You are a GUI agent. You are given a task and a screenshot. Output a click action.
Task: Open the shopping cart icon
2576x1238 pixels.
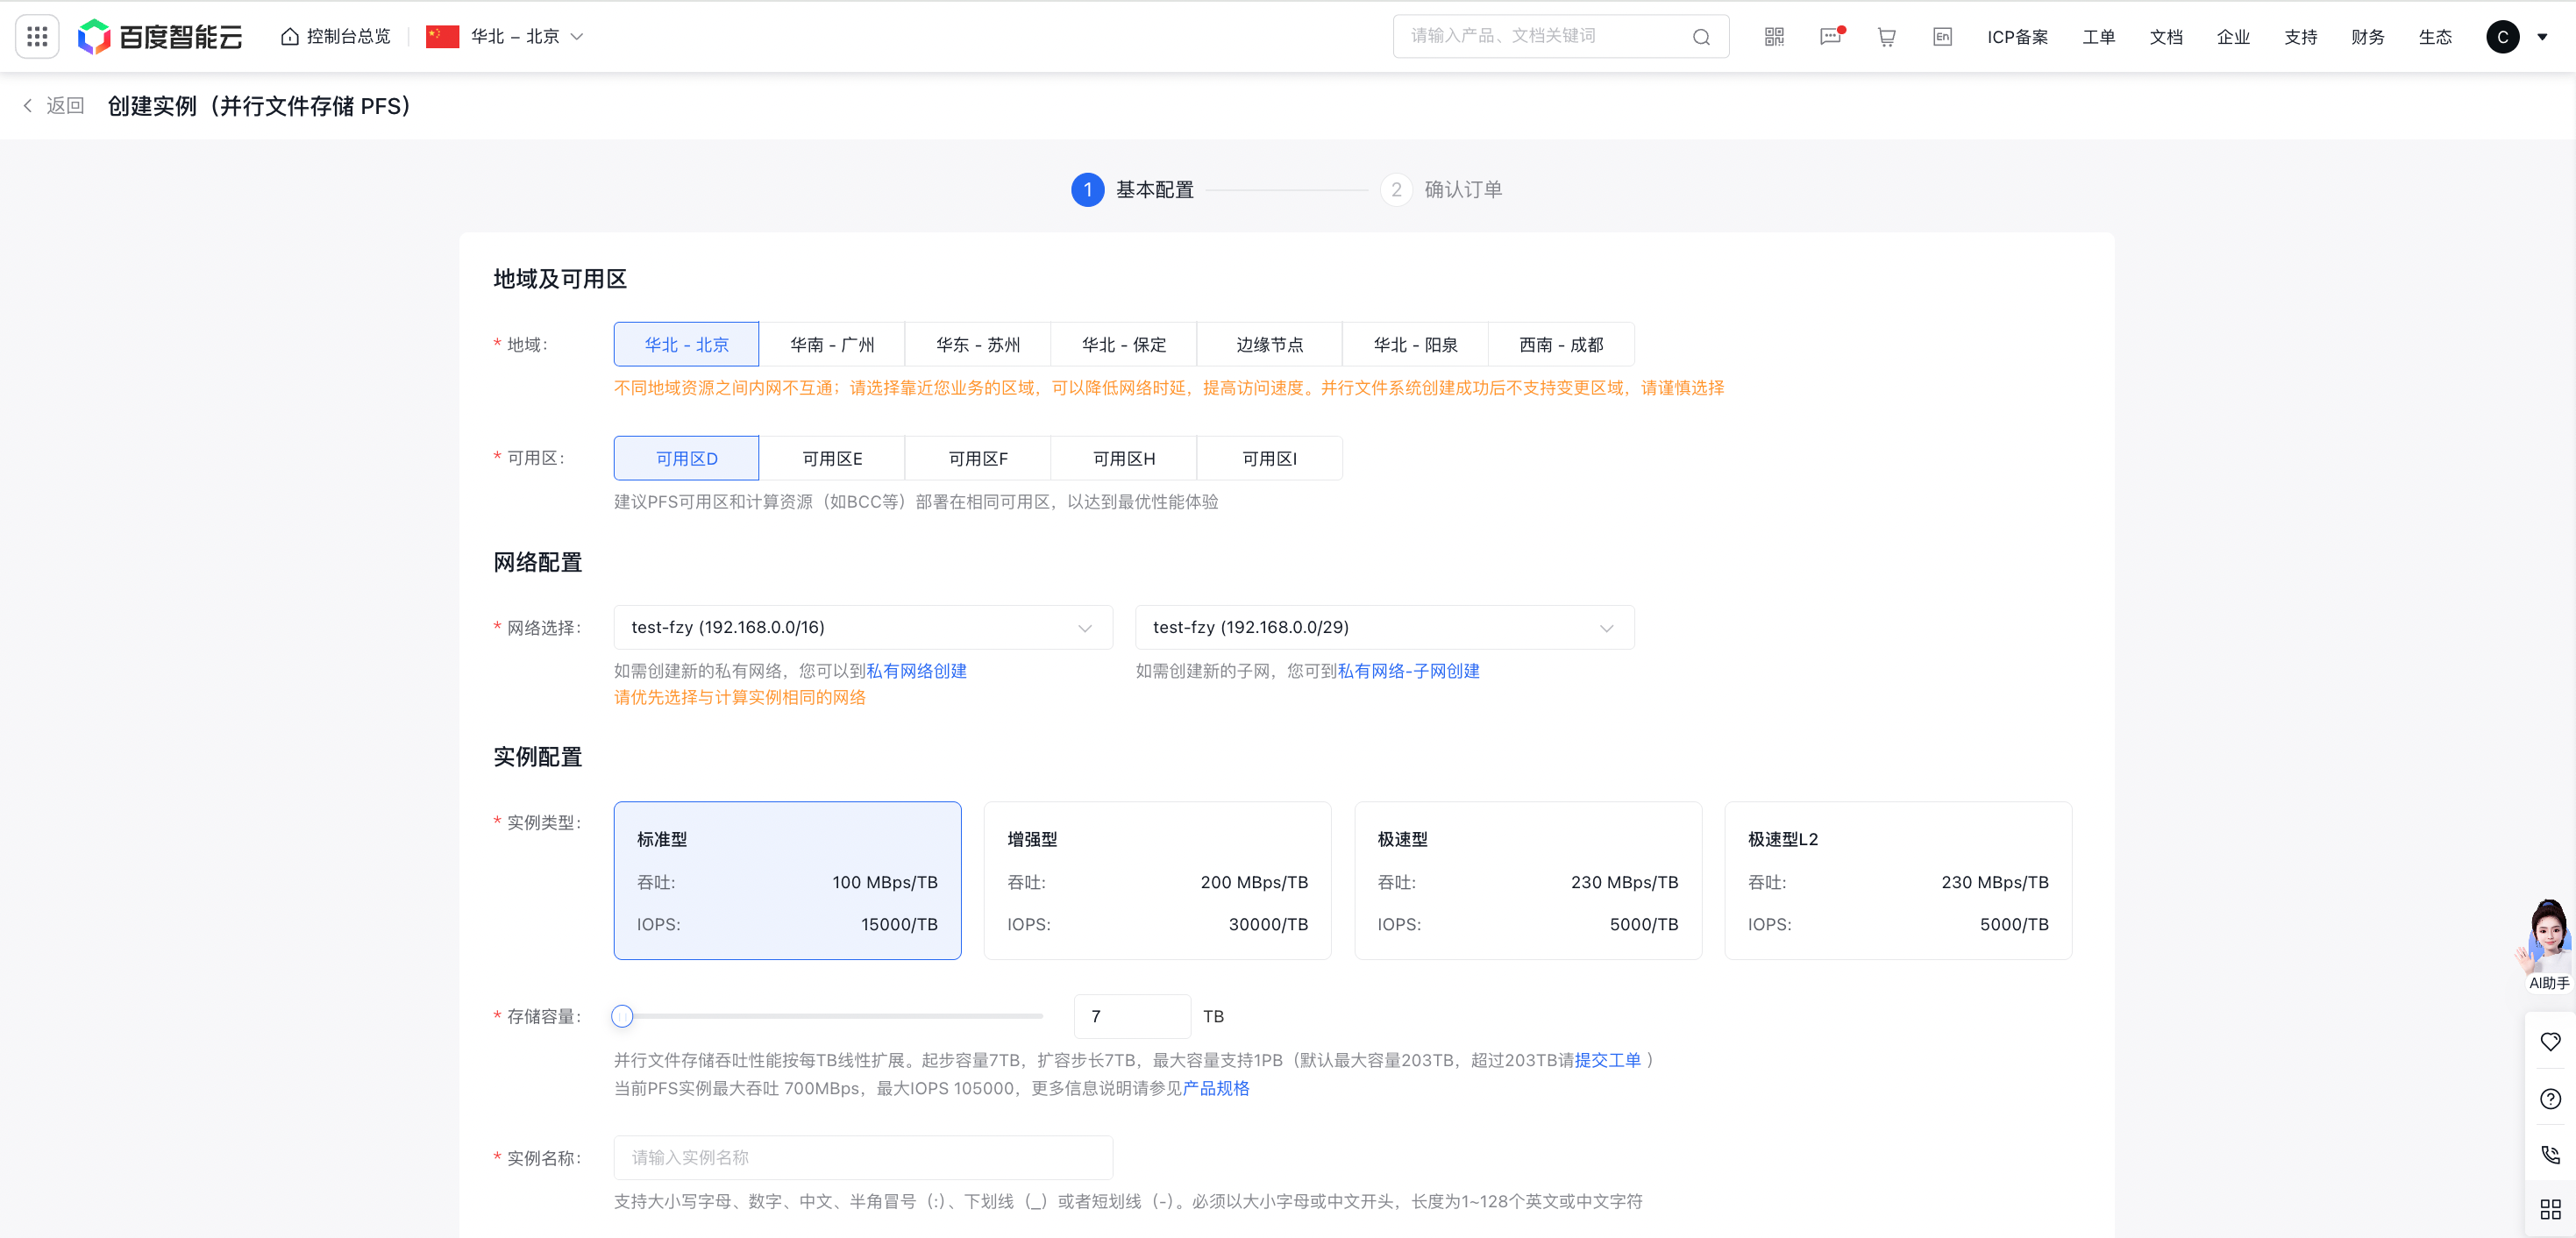coord(1886,37)
